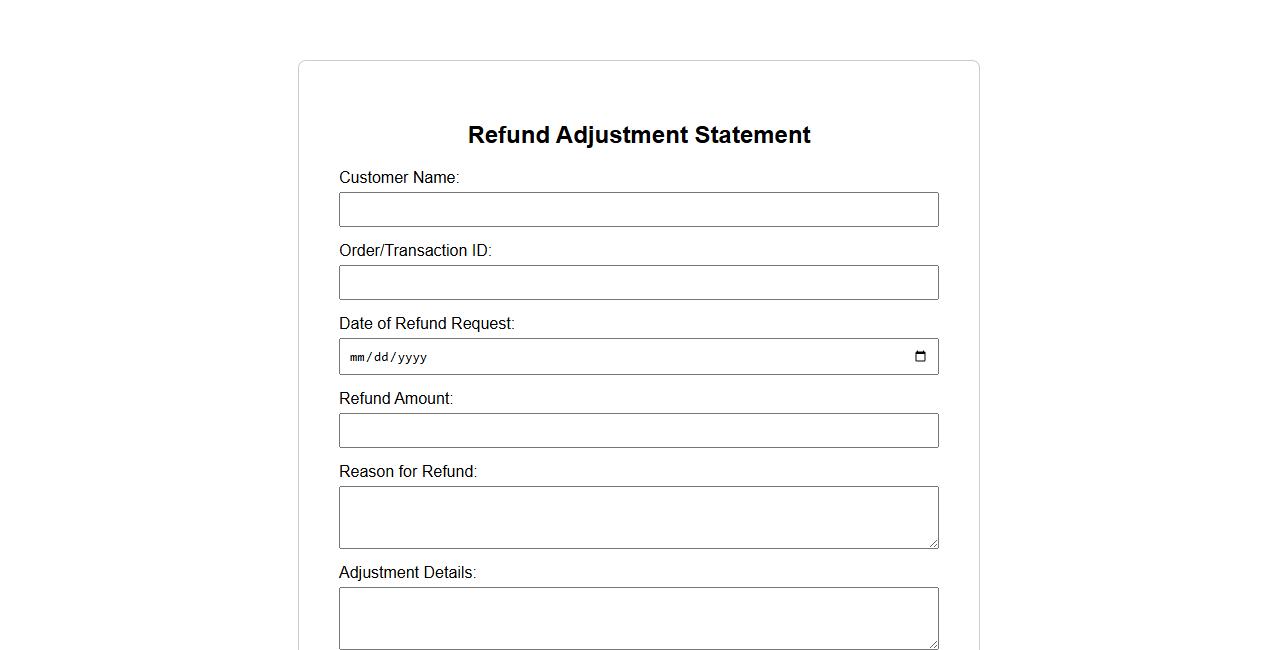Click the Adjustment Details resize handle
The width and height of the screenshot is (1278, 650).
933,644
